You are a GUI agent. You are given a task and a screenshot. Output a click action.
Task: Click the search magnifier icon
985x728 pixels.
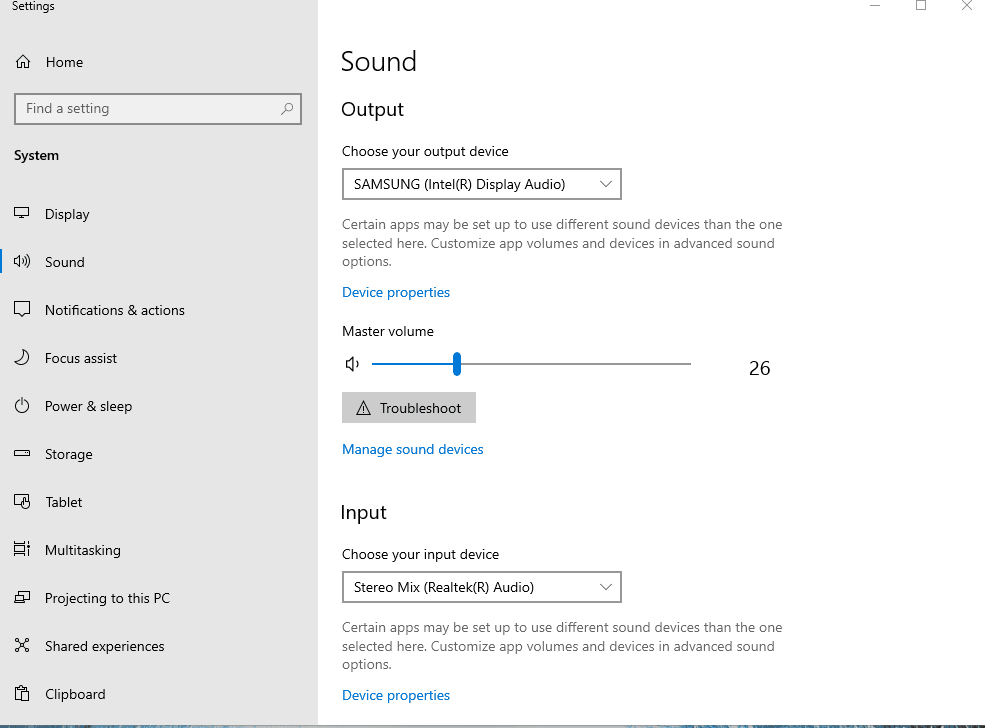(x=287, y=109)
